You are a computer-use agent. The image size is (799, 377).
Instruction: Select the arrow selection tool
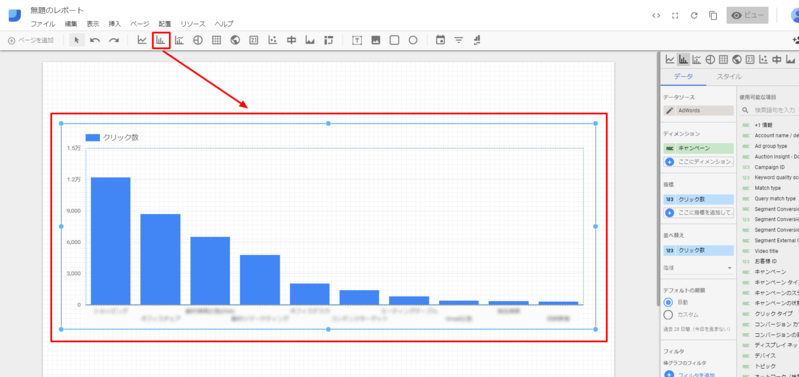pos(76,40)
